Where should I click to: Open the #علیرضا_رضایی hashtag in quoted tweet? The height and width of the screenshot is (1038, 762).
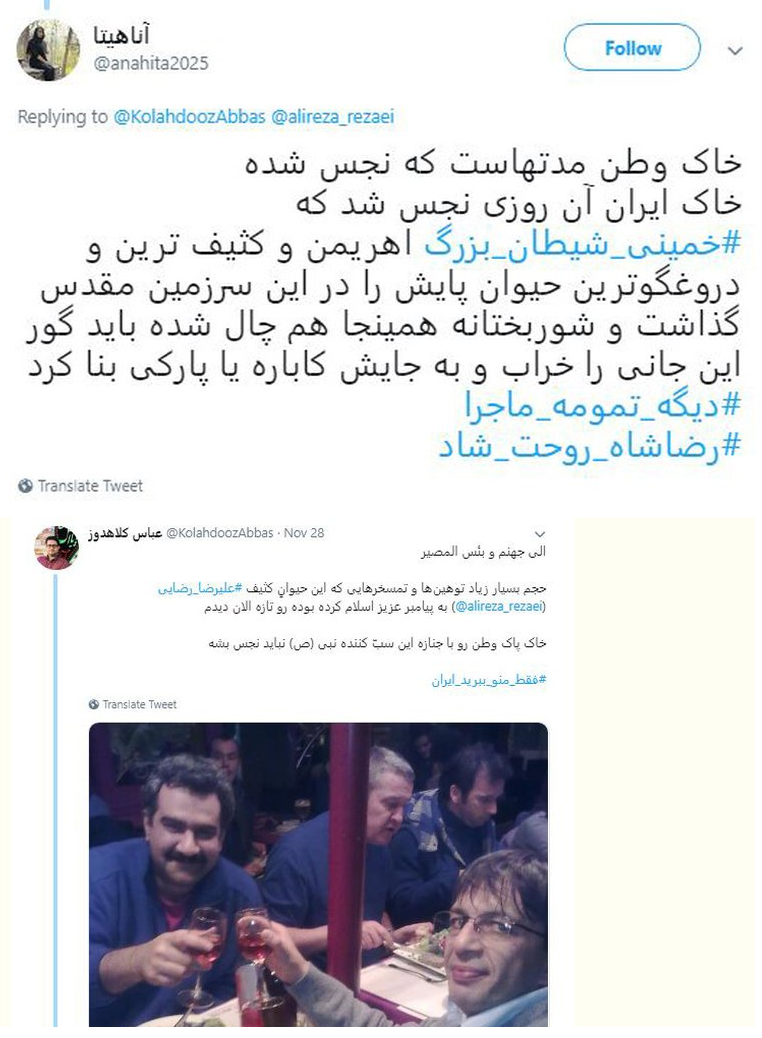point(200,589)
